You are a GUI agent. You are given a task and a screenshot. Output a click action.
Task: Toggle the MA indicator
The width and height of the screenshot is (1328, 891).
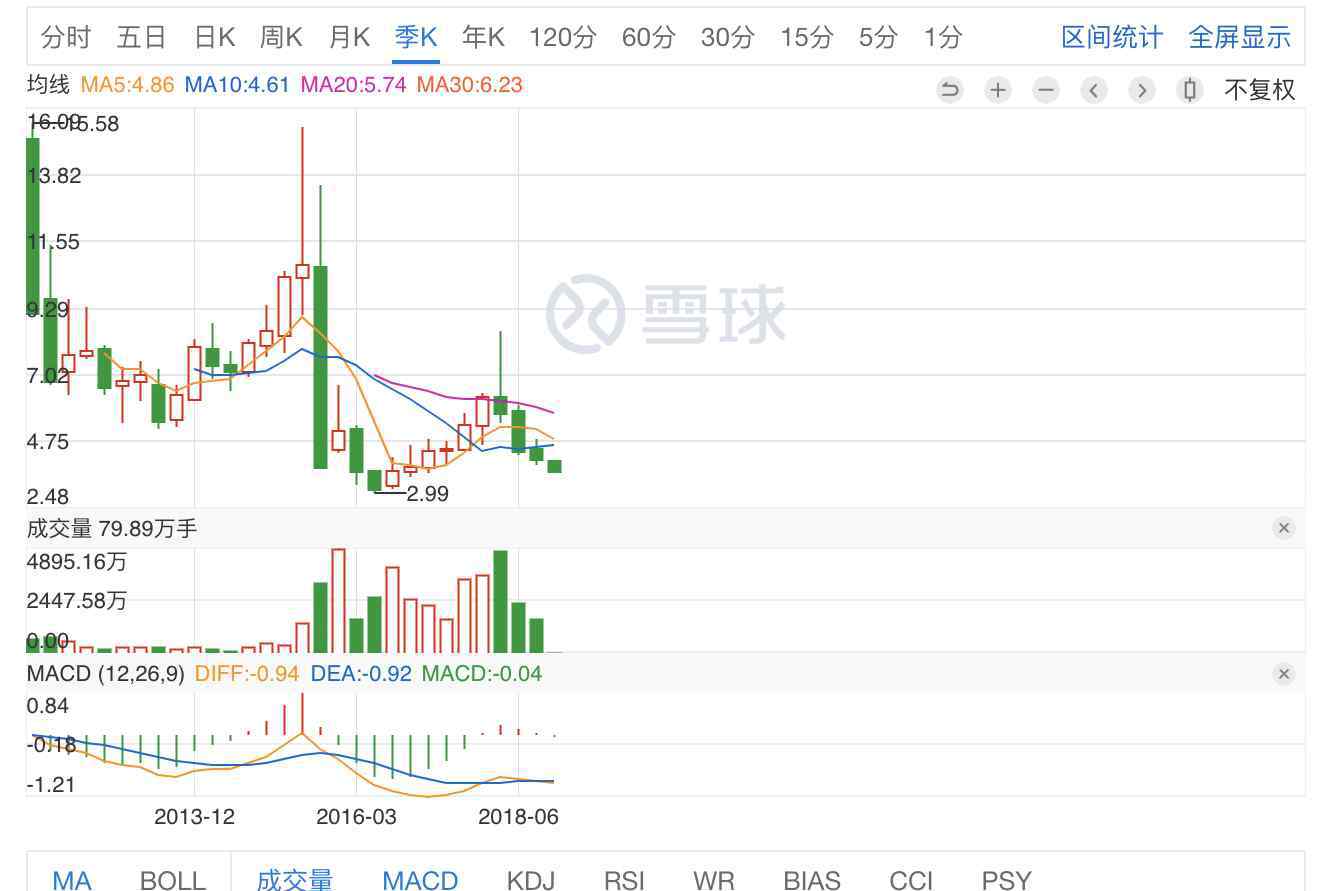(x=72, y=879)
